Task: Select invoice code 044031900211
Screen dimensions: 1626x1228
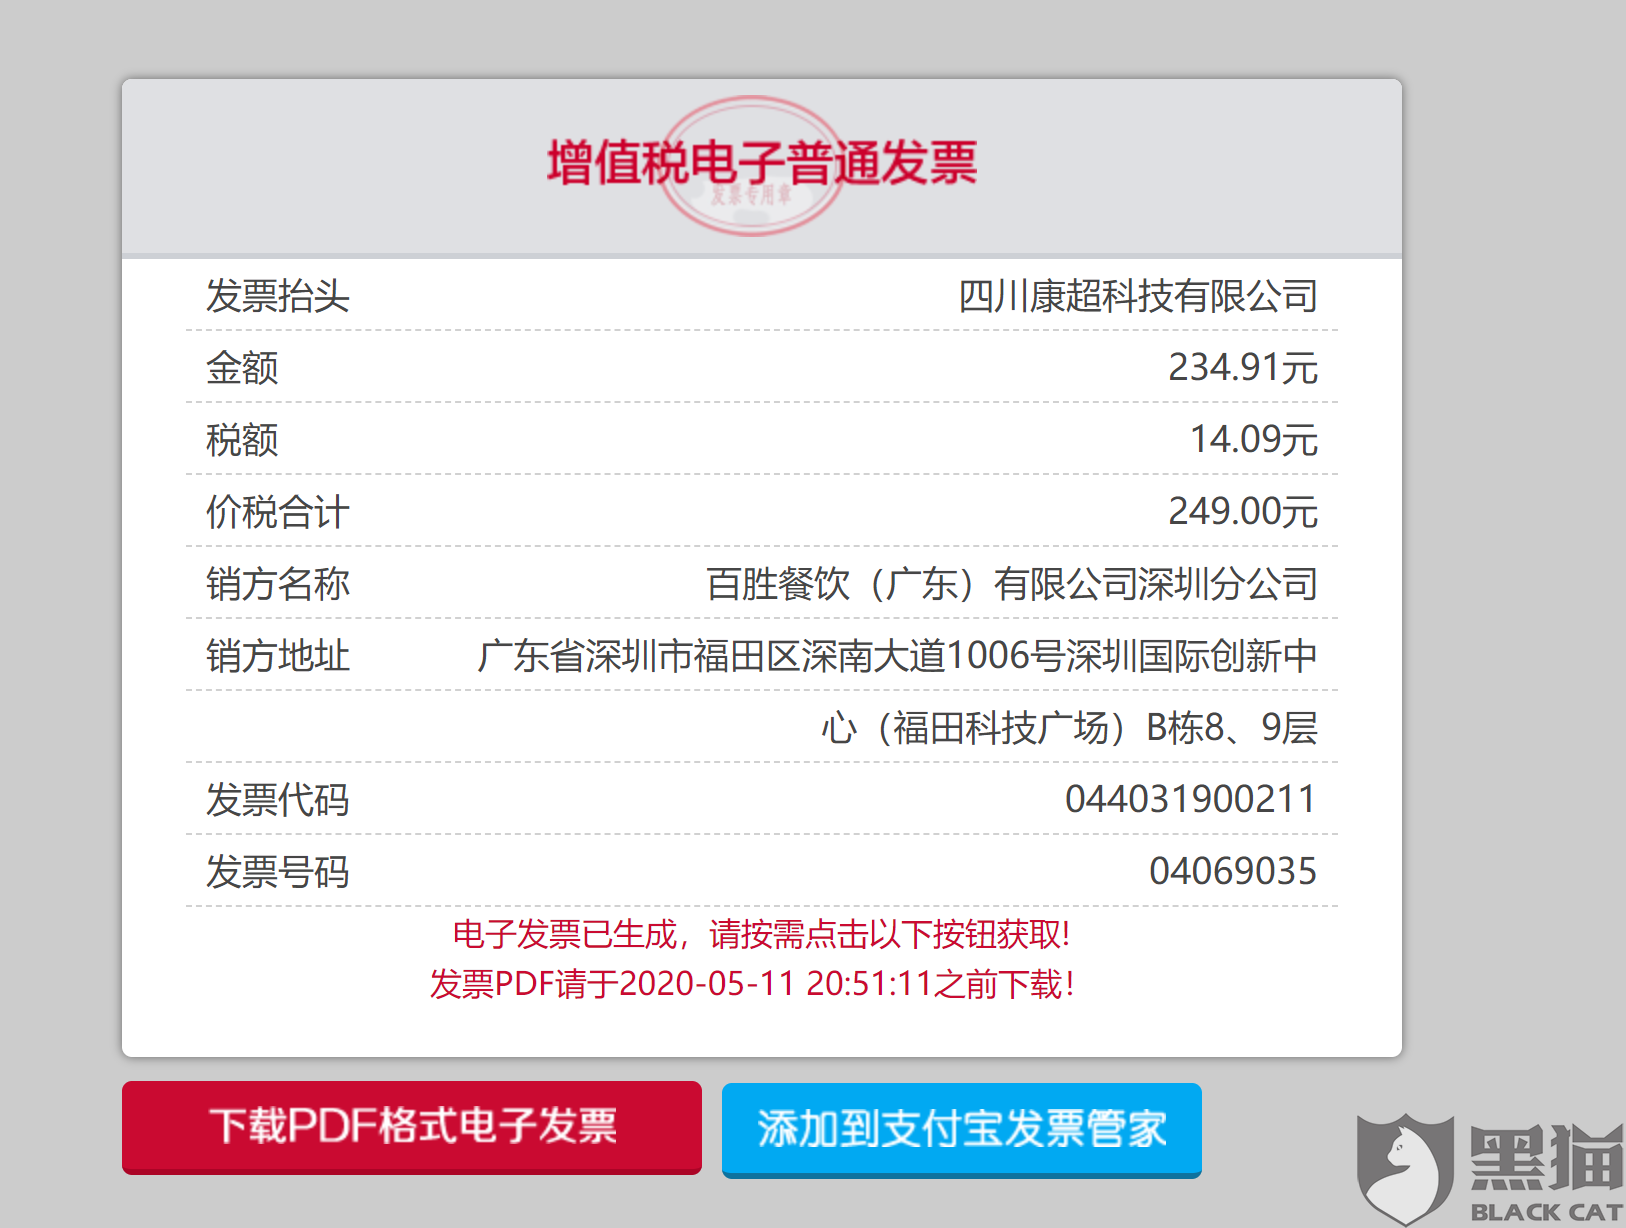Action: (1190, 800)
